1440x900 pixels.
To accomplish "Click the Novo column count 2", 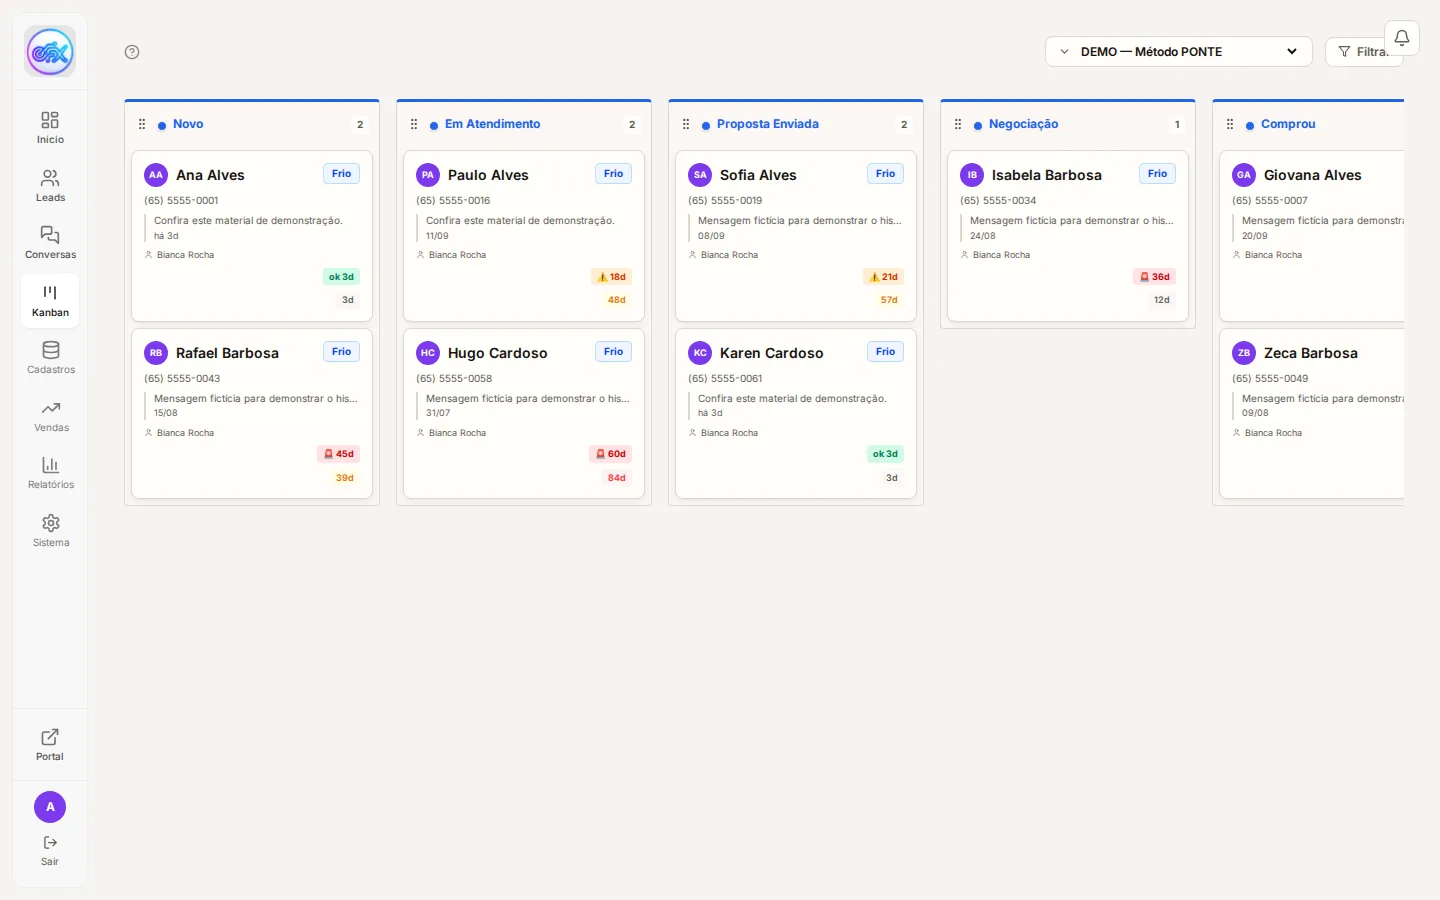I will (x=360, y=125).
